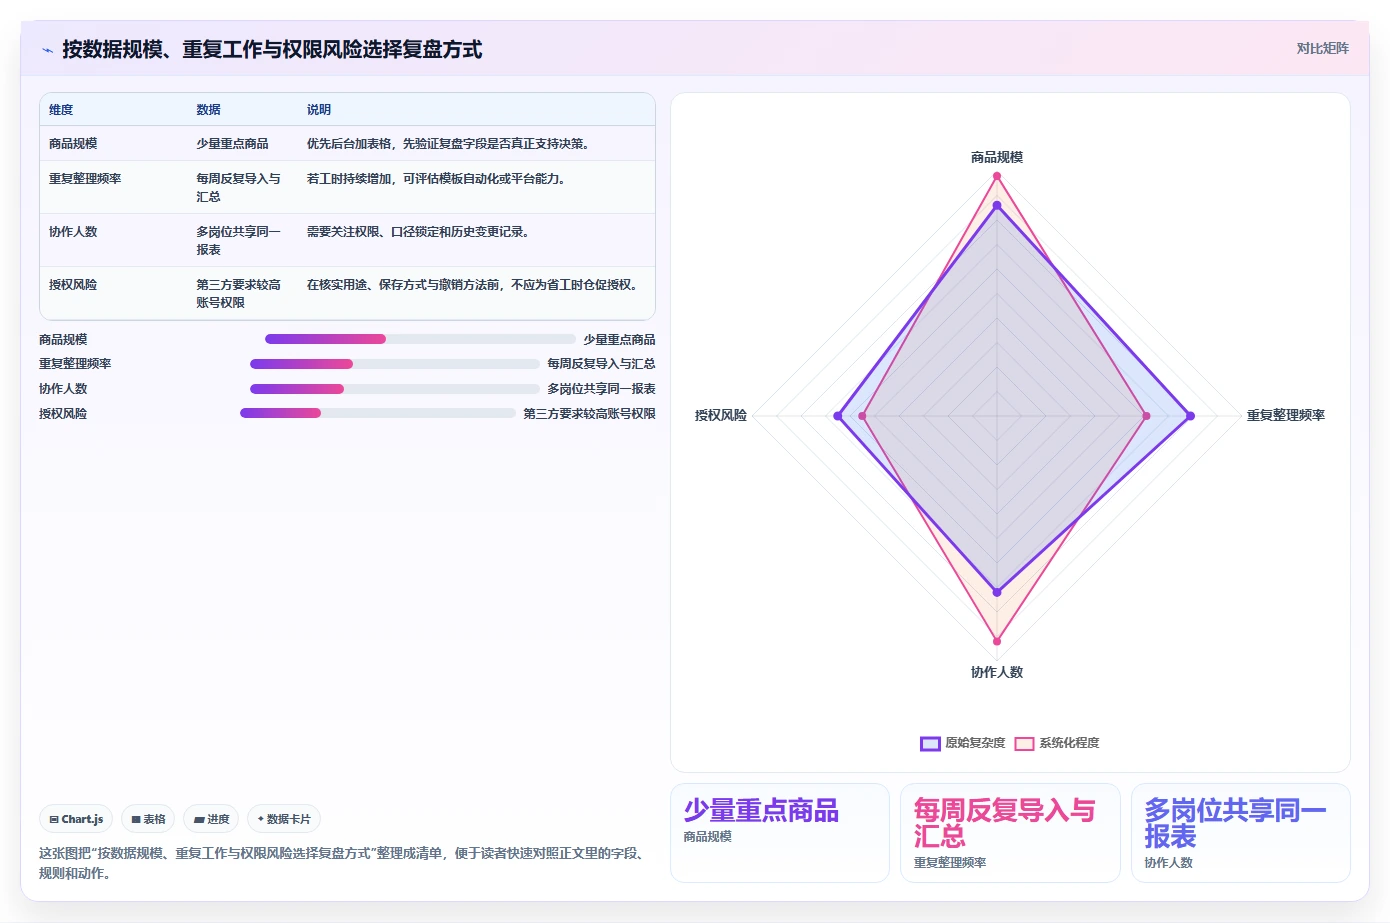Click the pink 系统化程度 legend color box
This screenshot has height=923, width=1390.
click(x=1024, y=743)
